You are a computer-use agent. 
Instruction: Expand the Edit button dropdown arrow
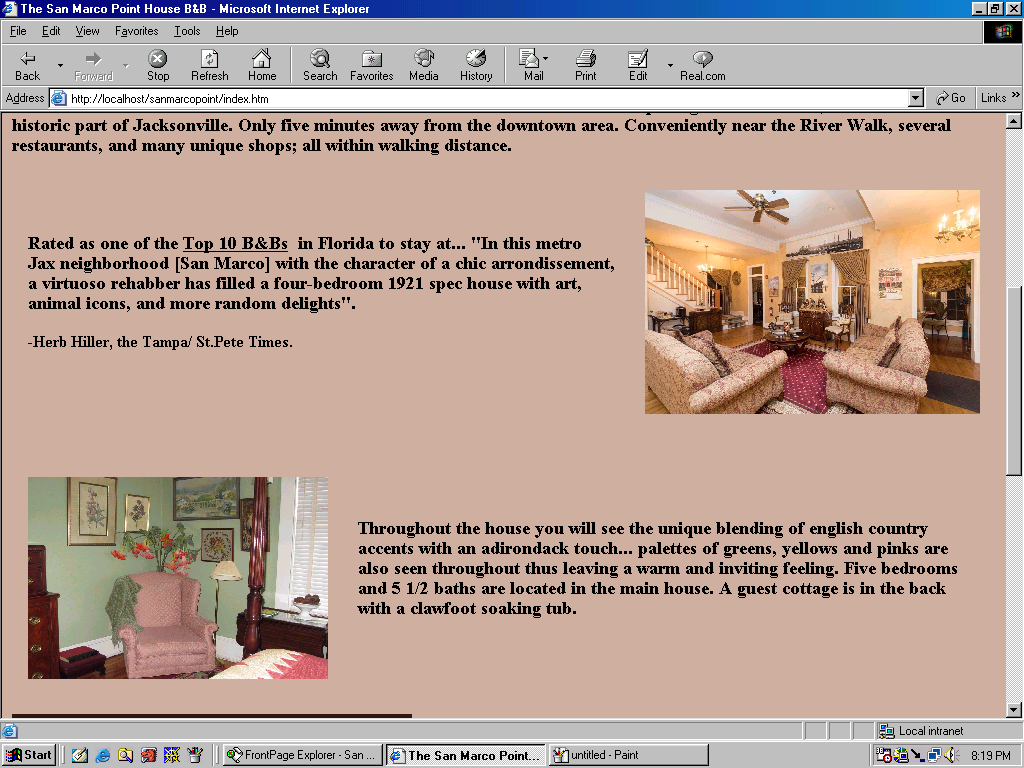(x=670, y=65)
